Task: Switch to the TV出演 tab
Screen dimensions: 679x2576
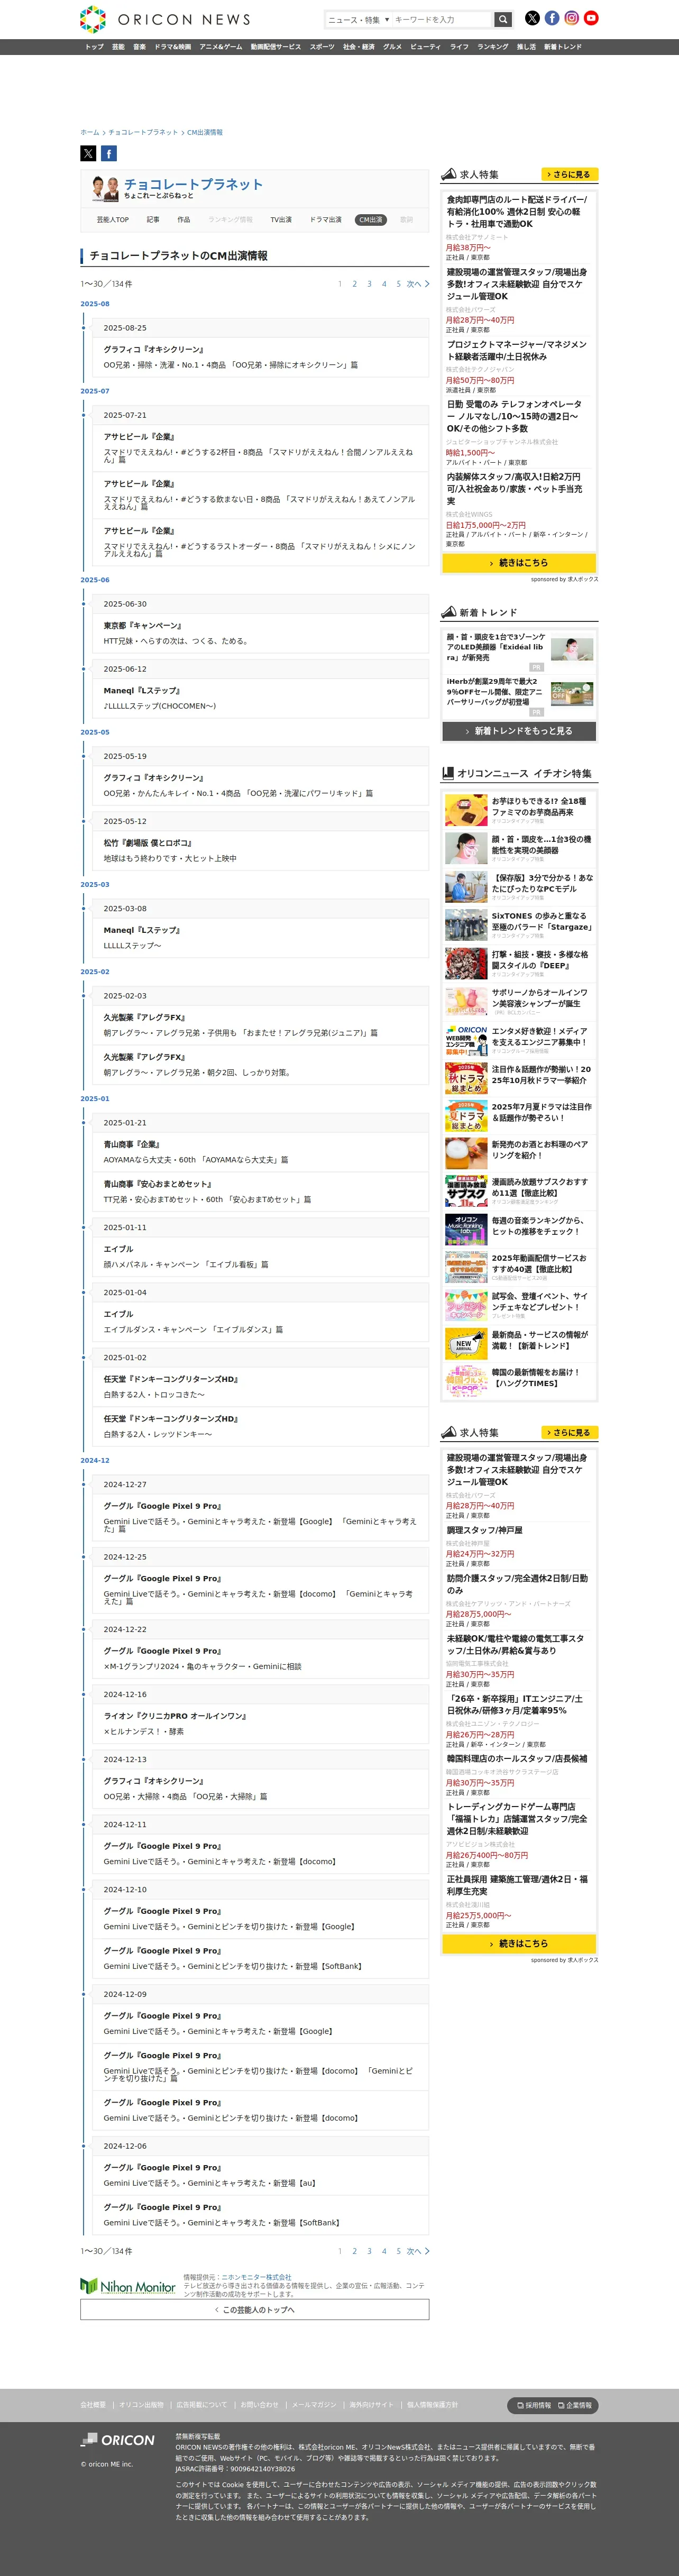Action: coord(281,220)
